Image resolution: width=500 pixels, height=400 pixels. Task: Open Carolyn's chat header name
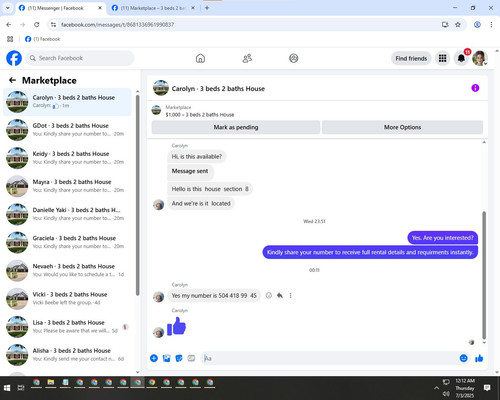218,89
